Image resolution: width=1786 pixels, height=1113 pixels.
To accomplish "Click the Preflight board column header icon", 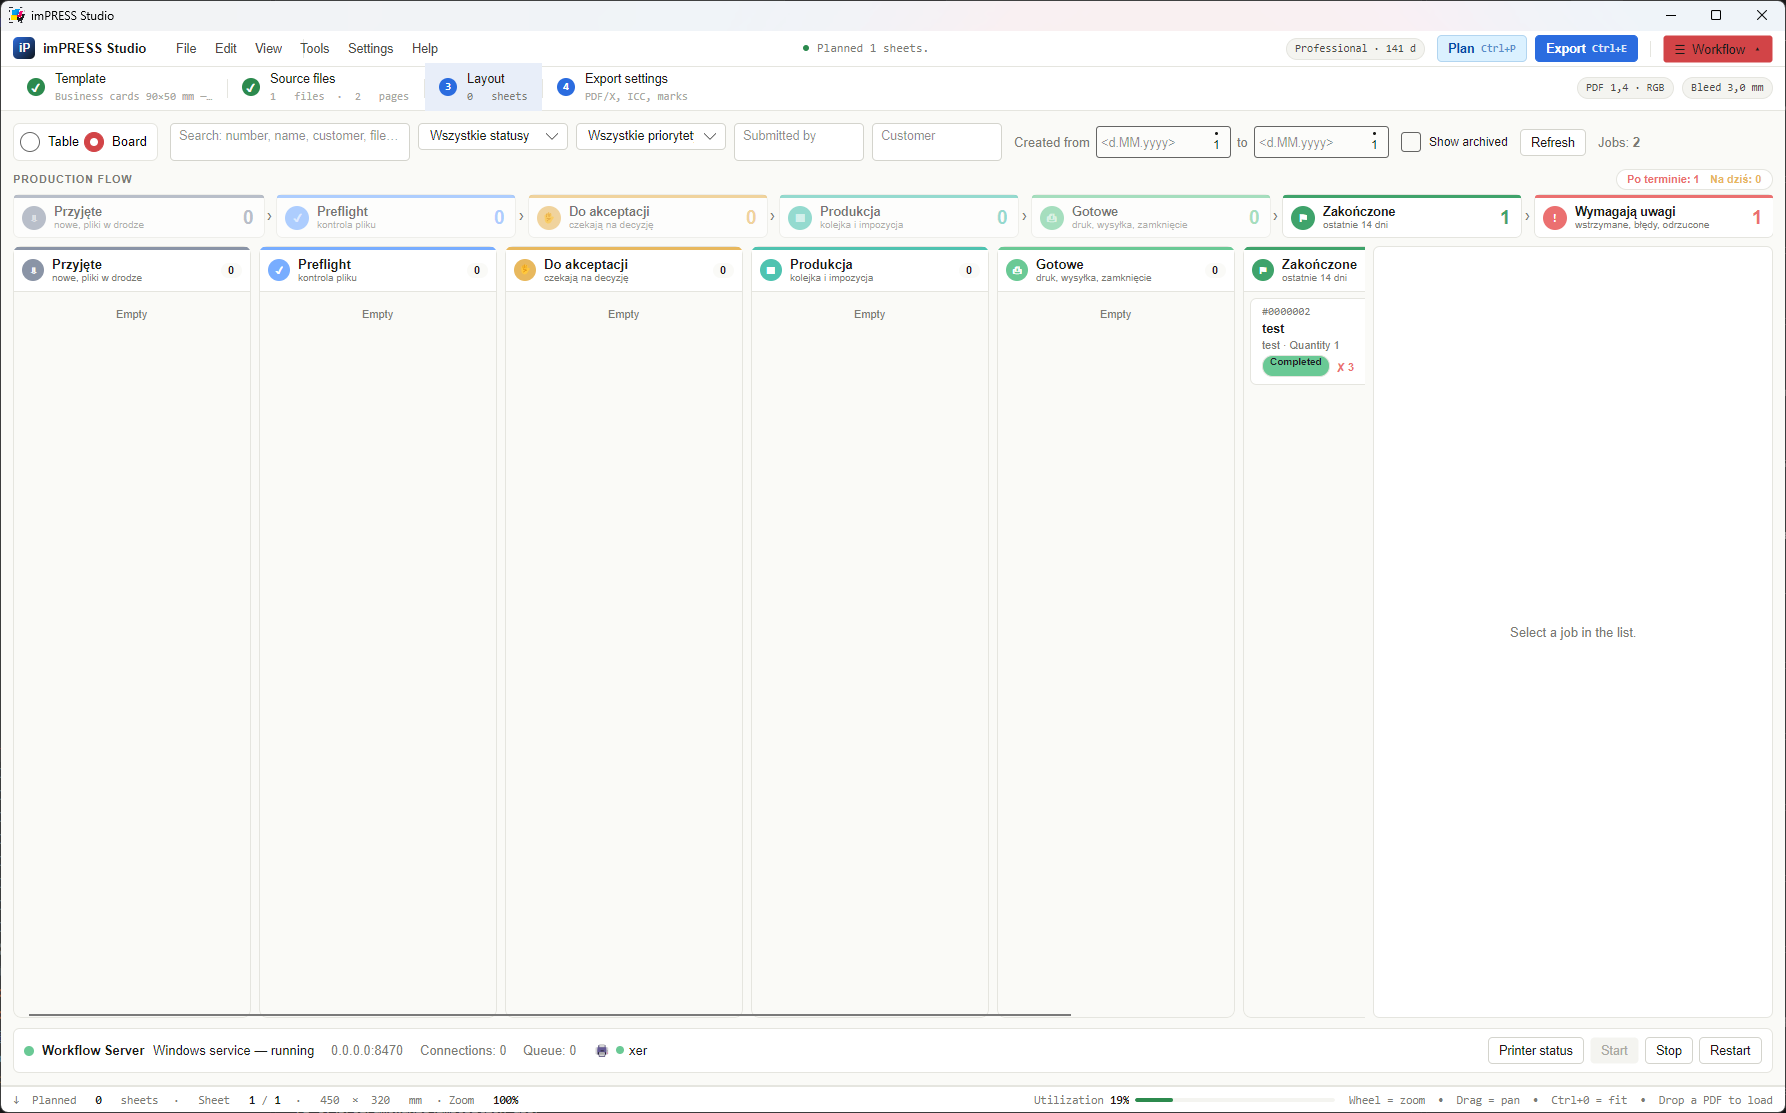I will (279, 270).
